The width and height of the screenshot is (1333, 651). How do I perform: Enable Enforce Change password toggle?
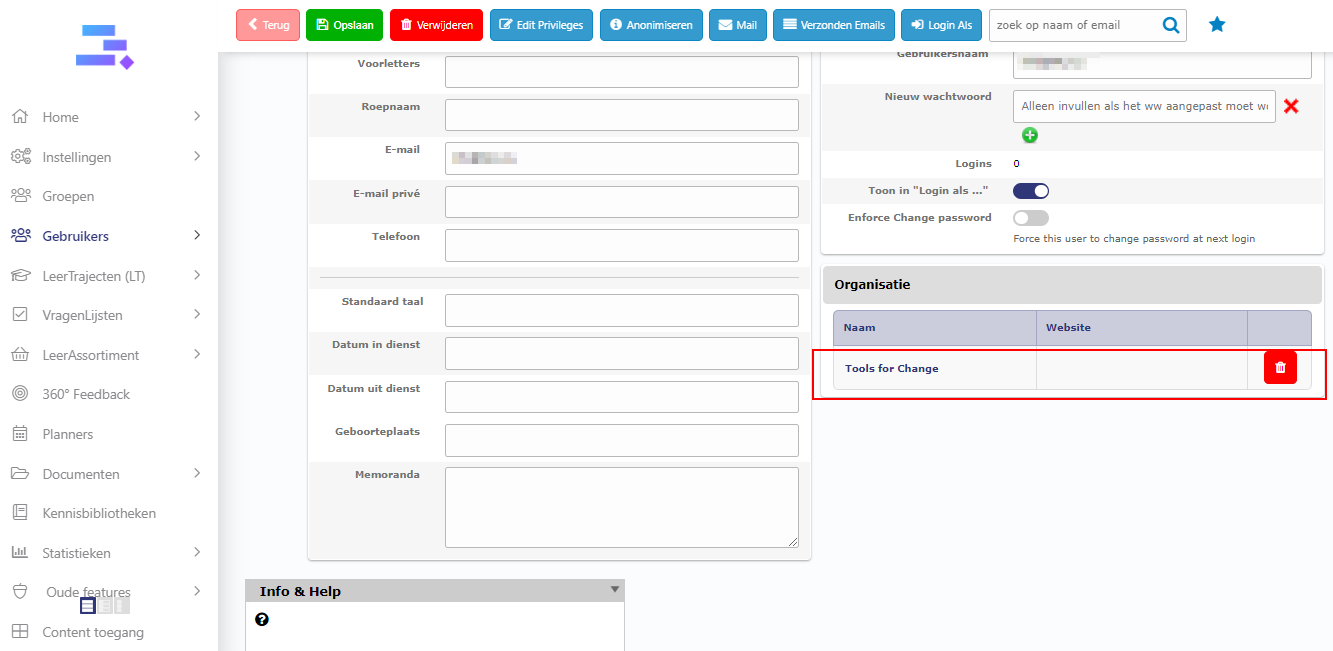[x=1031, y=218]
